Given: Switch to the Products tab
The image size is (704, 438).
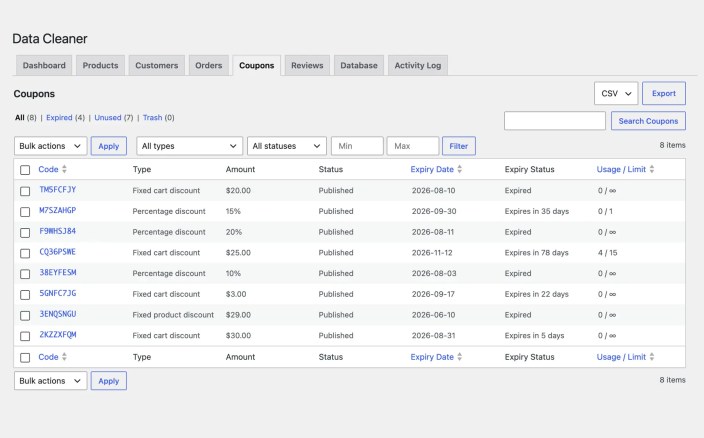Looking at the screenshot, I should pyautogui.click(x=100, y=65).
